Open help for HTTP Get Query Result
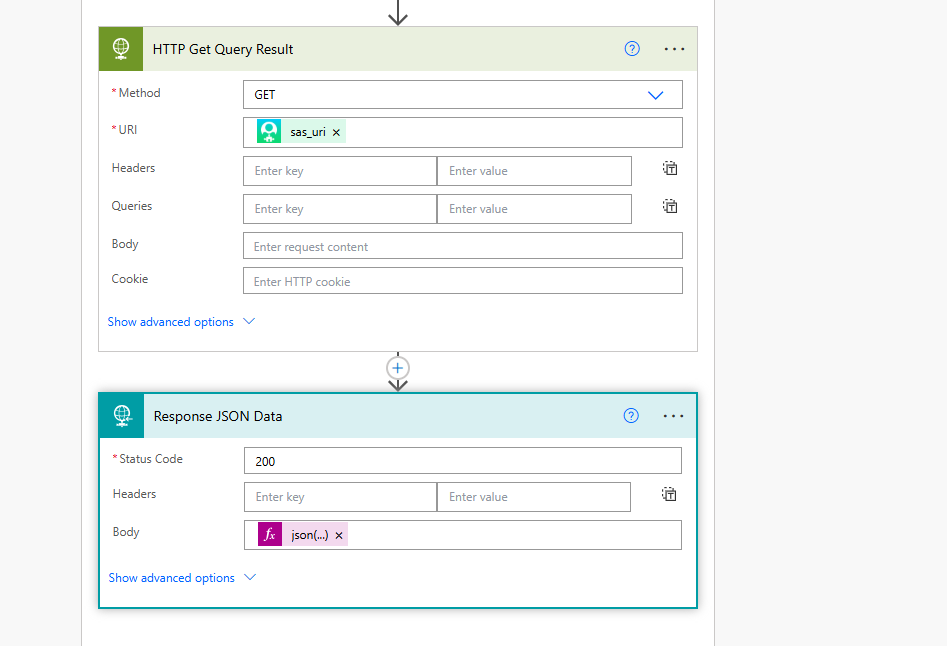This screenshot has width=947, height=646. tap(632, 49)
